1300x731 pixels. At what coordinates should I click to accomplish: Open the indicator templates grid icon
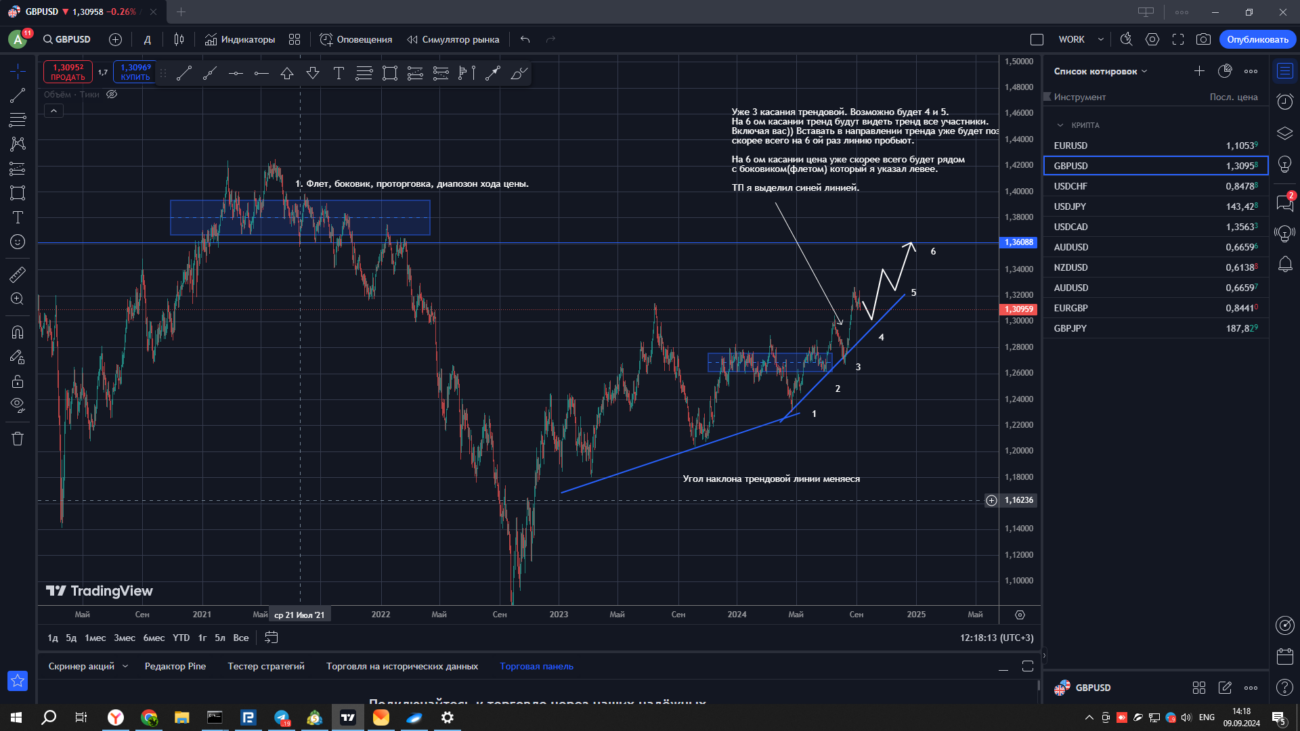(x=294, y=39)
